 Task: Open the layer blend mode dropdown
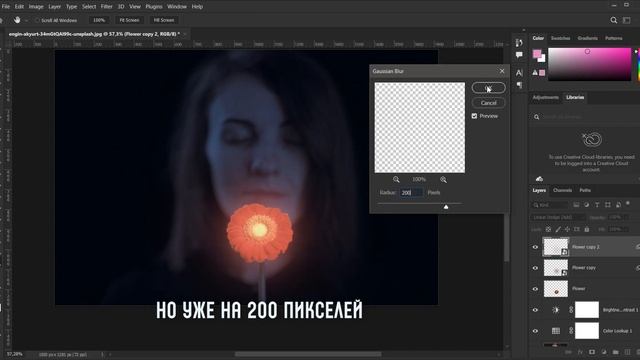[558, 218]
